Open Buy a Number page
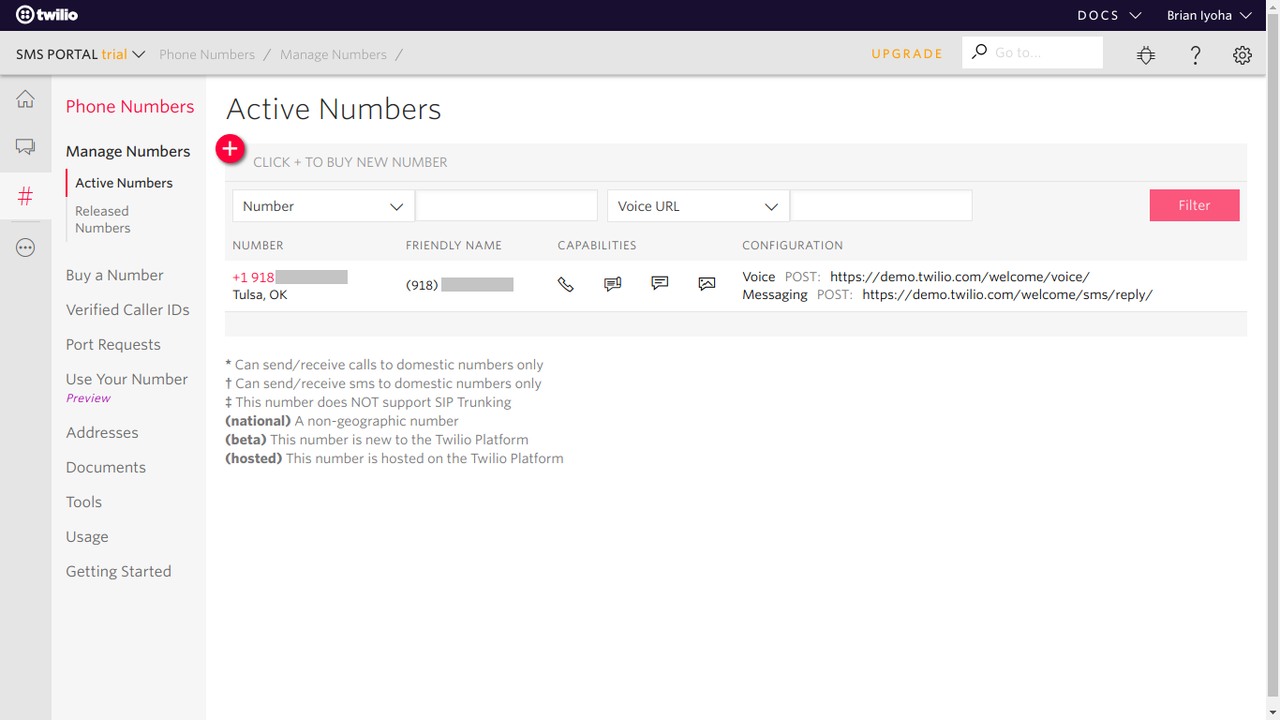 (x=115, y=275)
